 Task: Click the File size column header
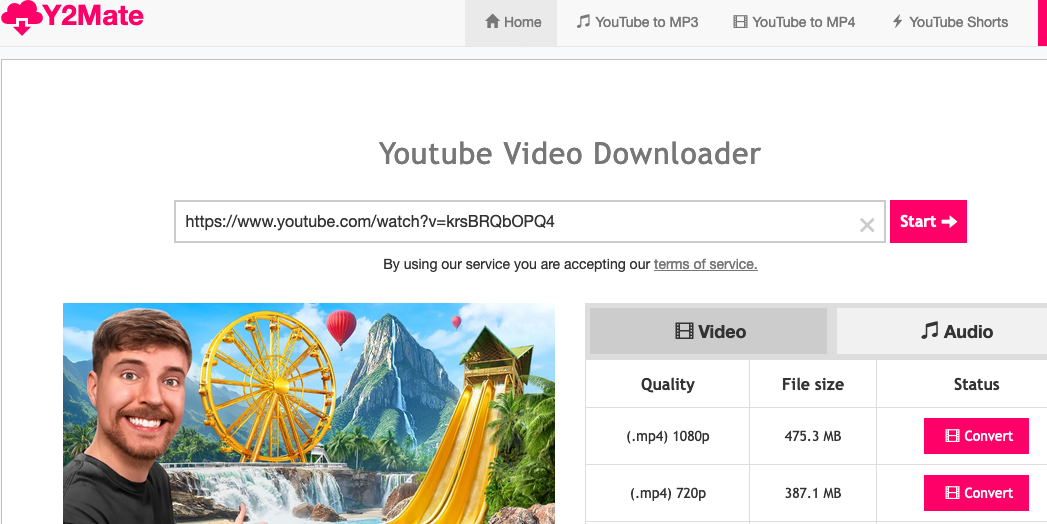813,384
